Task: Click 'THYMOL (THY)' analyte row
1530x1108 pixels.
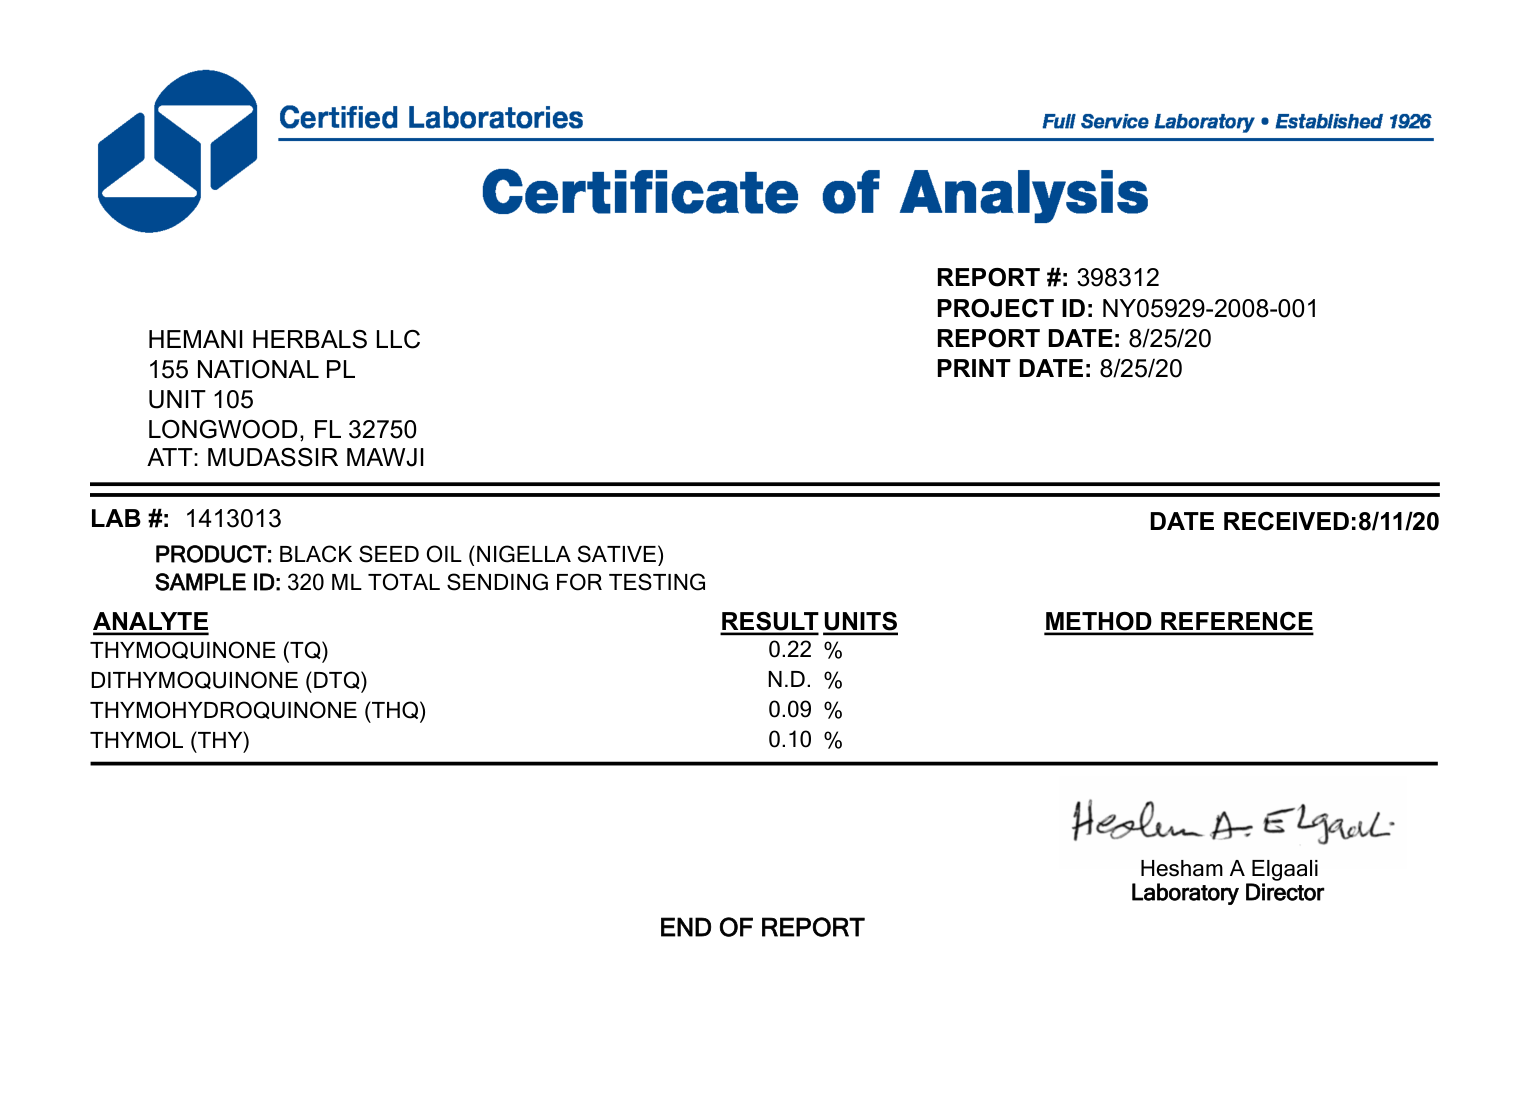Action: 170,741
